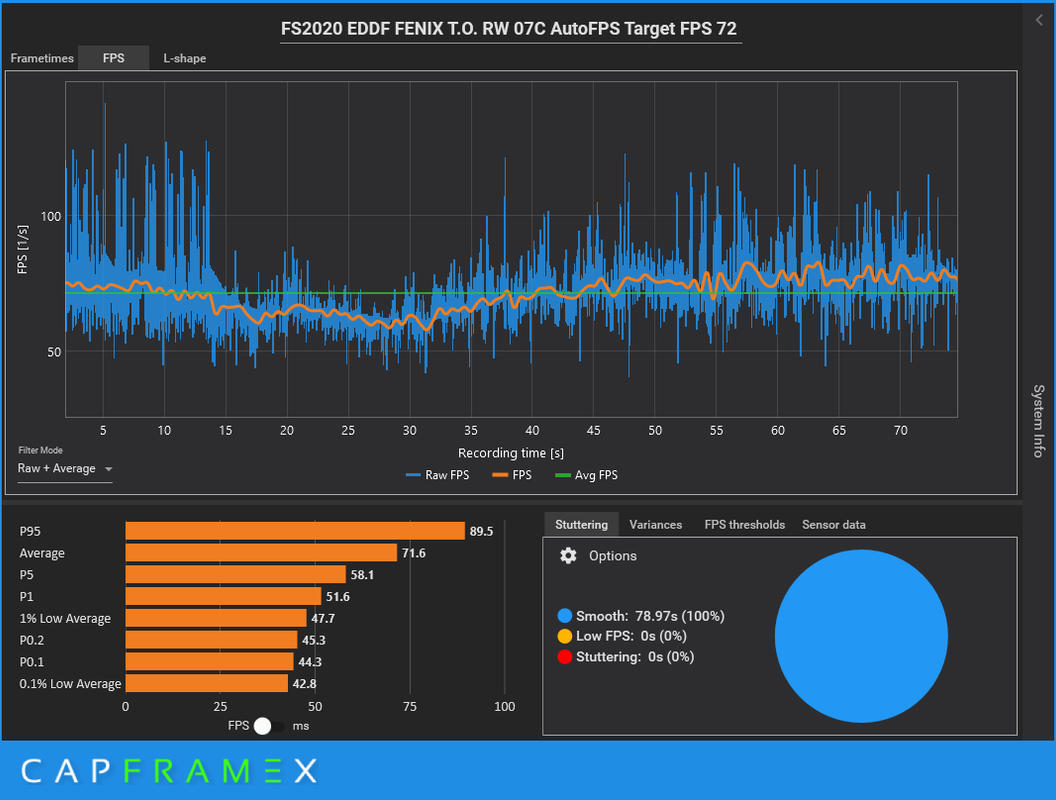The height and width of the screenshot is (800, 1056).
Task: Click the P1 bar value 51.6
Action: tap(338, 597)
